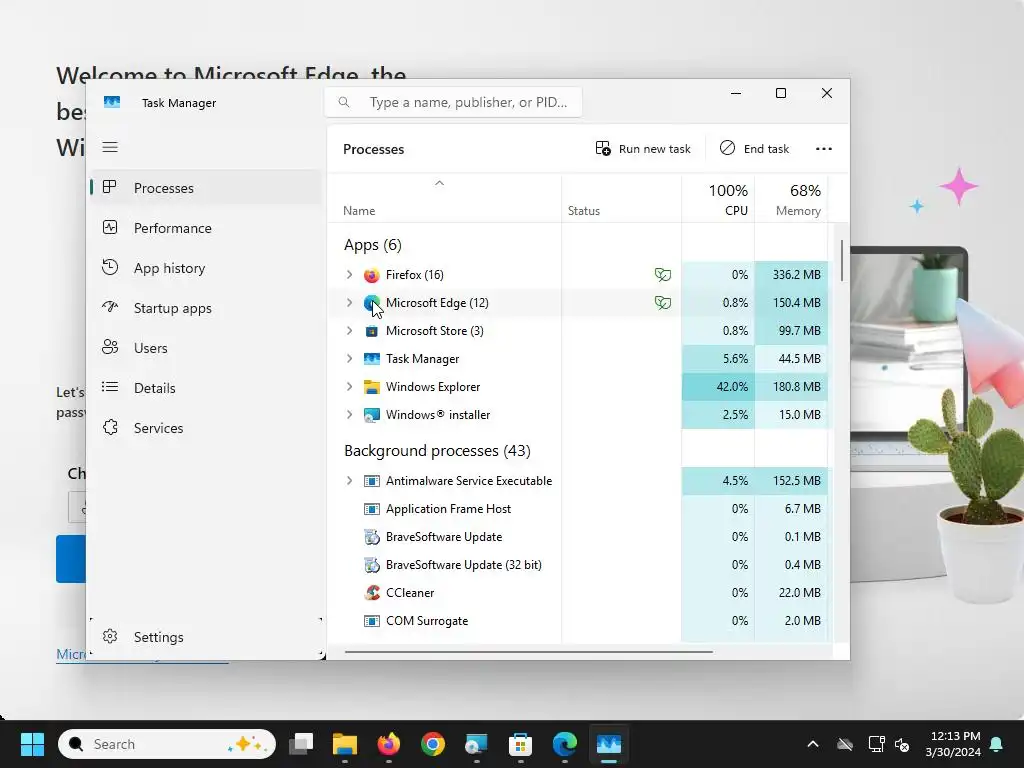
Task: Switch to the Processes page
Action: coord(206,188)
